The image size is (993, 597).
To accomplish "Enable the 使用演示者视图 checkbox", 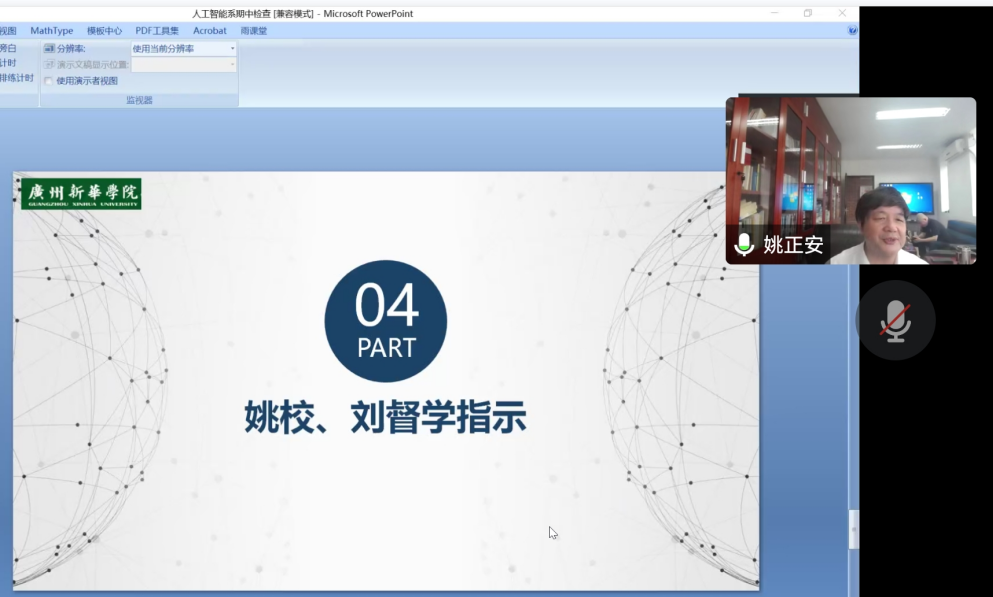I will pos(49,81).
